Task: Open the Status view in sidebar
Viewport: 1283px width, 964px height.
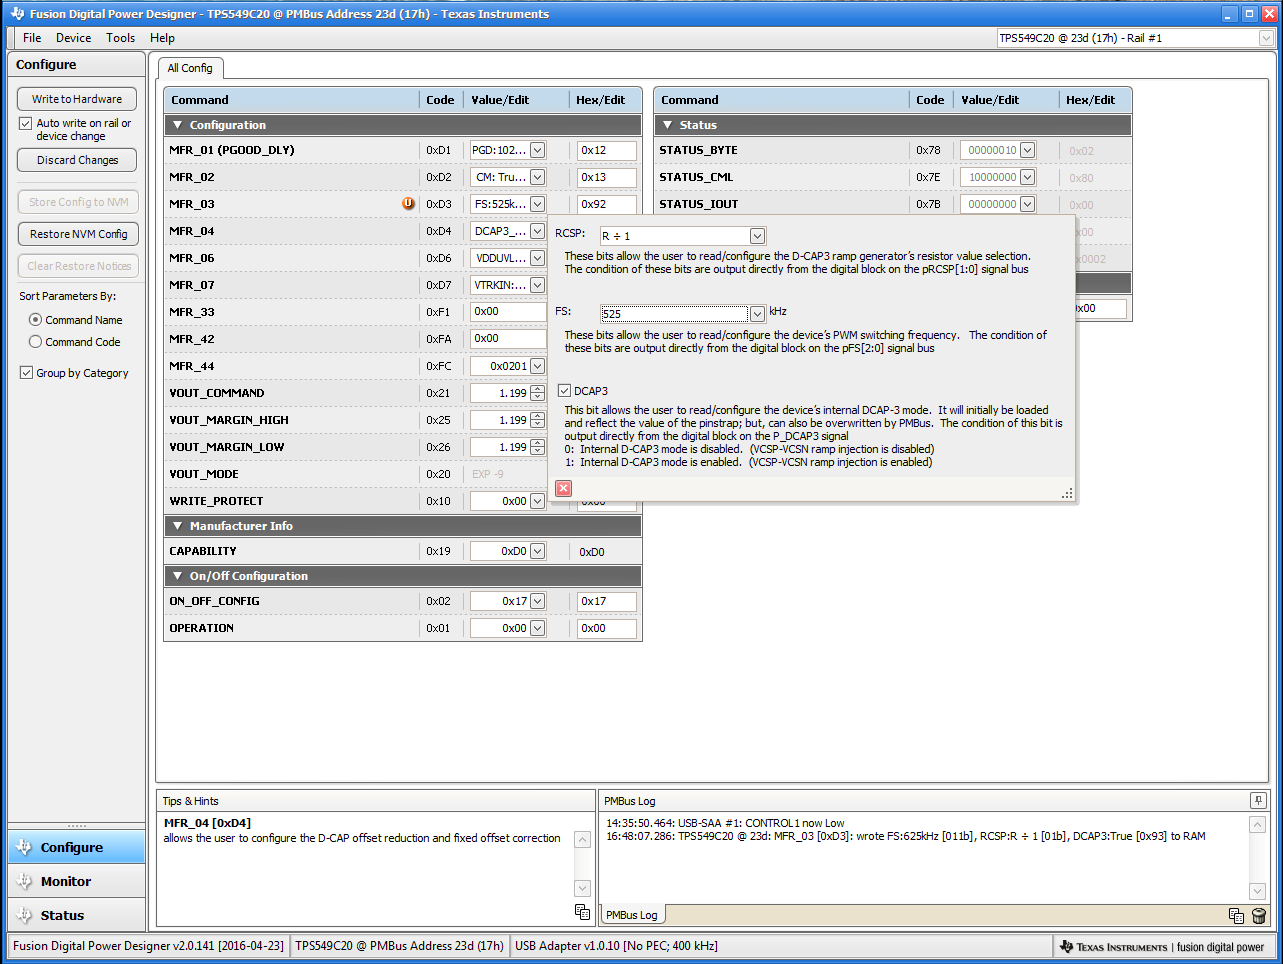Action: pyautogui.click(x=62, y=915)
